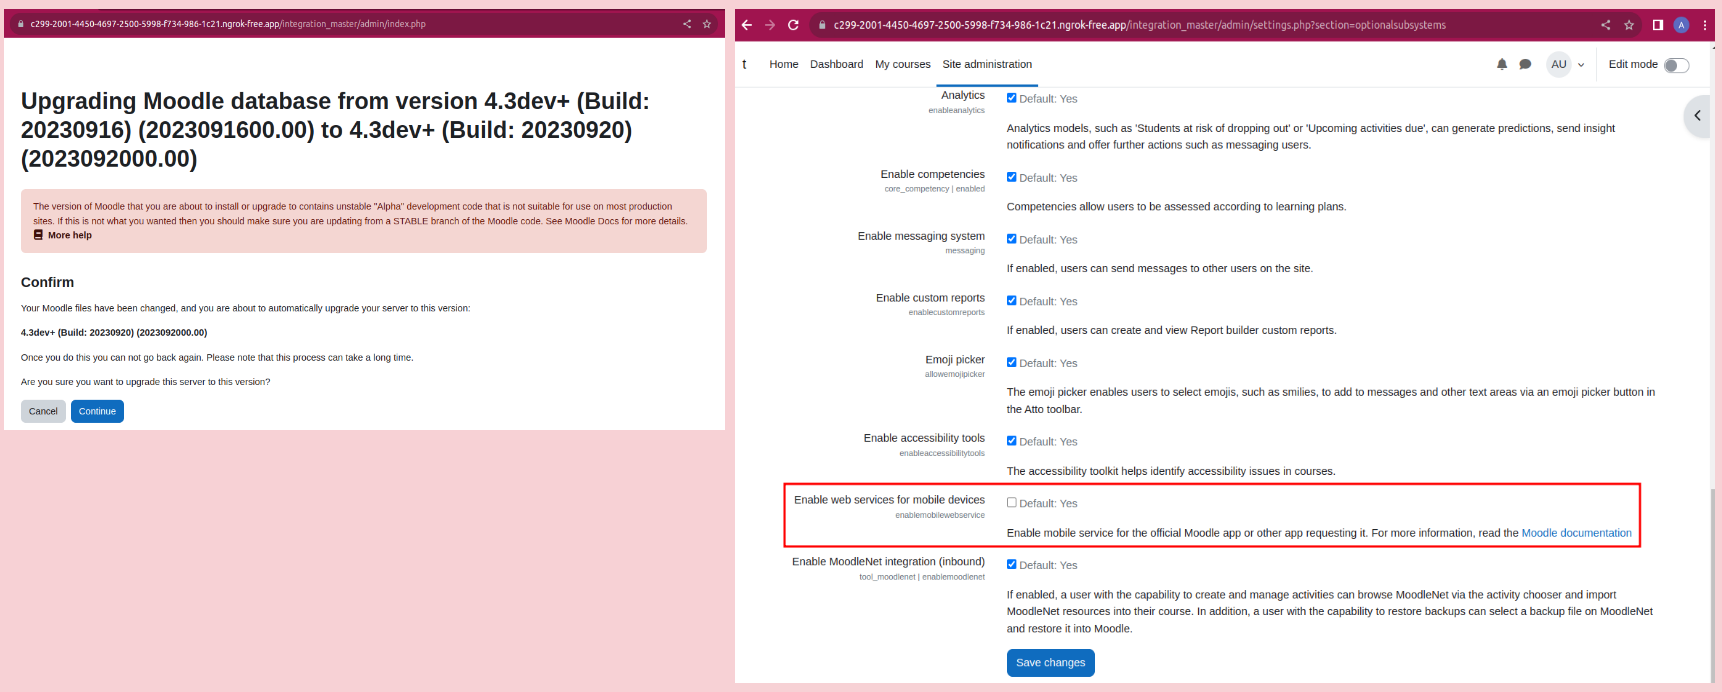
Task: Click the lock icon in the right window's address bar
Action: point(822,25)
